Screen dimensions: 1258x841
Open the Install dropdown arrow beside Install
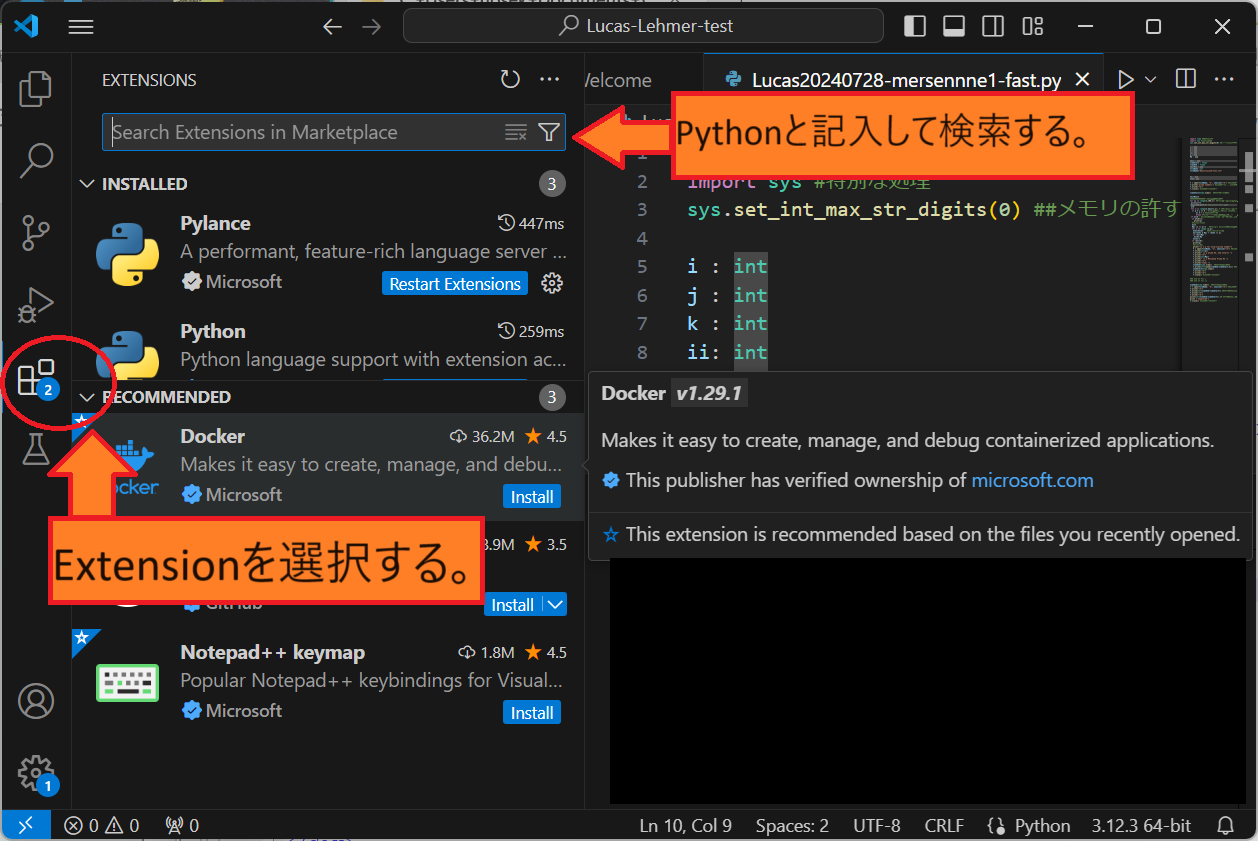(556, 604)
